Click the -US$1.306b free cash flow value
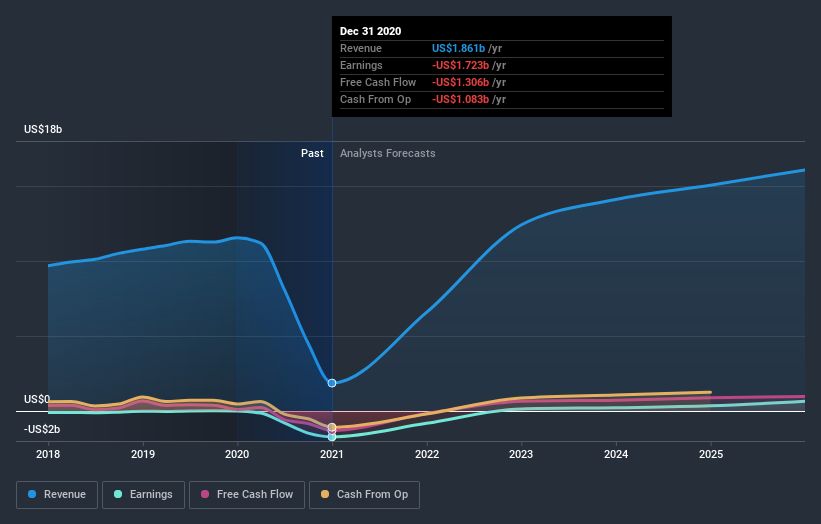Image resolution: width=821 pixels, height=524 pixels. click(x=460, y=82)
